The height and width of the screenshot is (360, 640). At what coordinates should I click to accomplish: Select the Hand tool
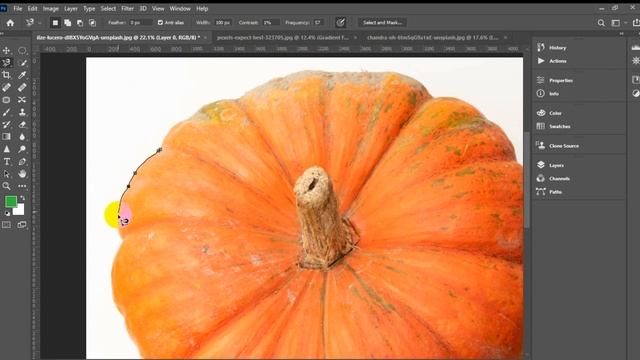point(22,174)
